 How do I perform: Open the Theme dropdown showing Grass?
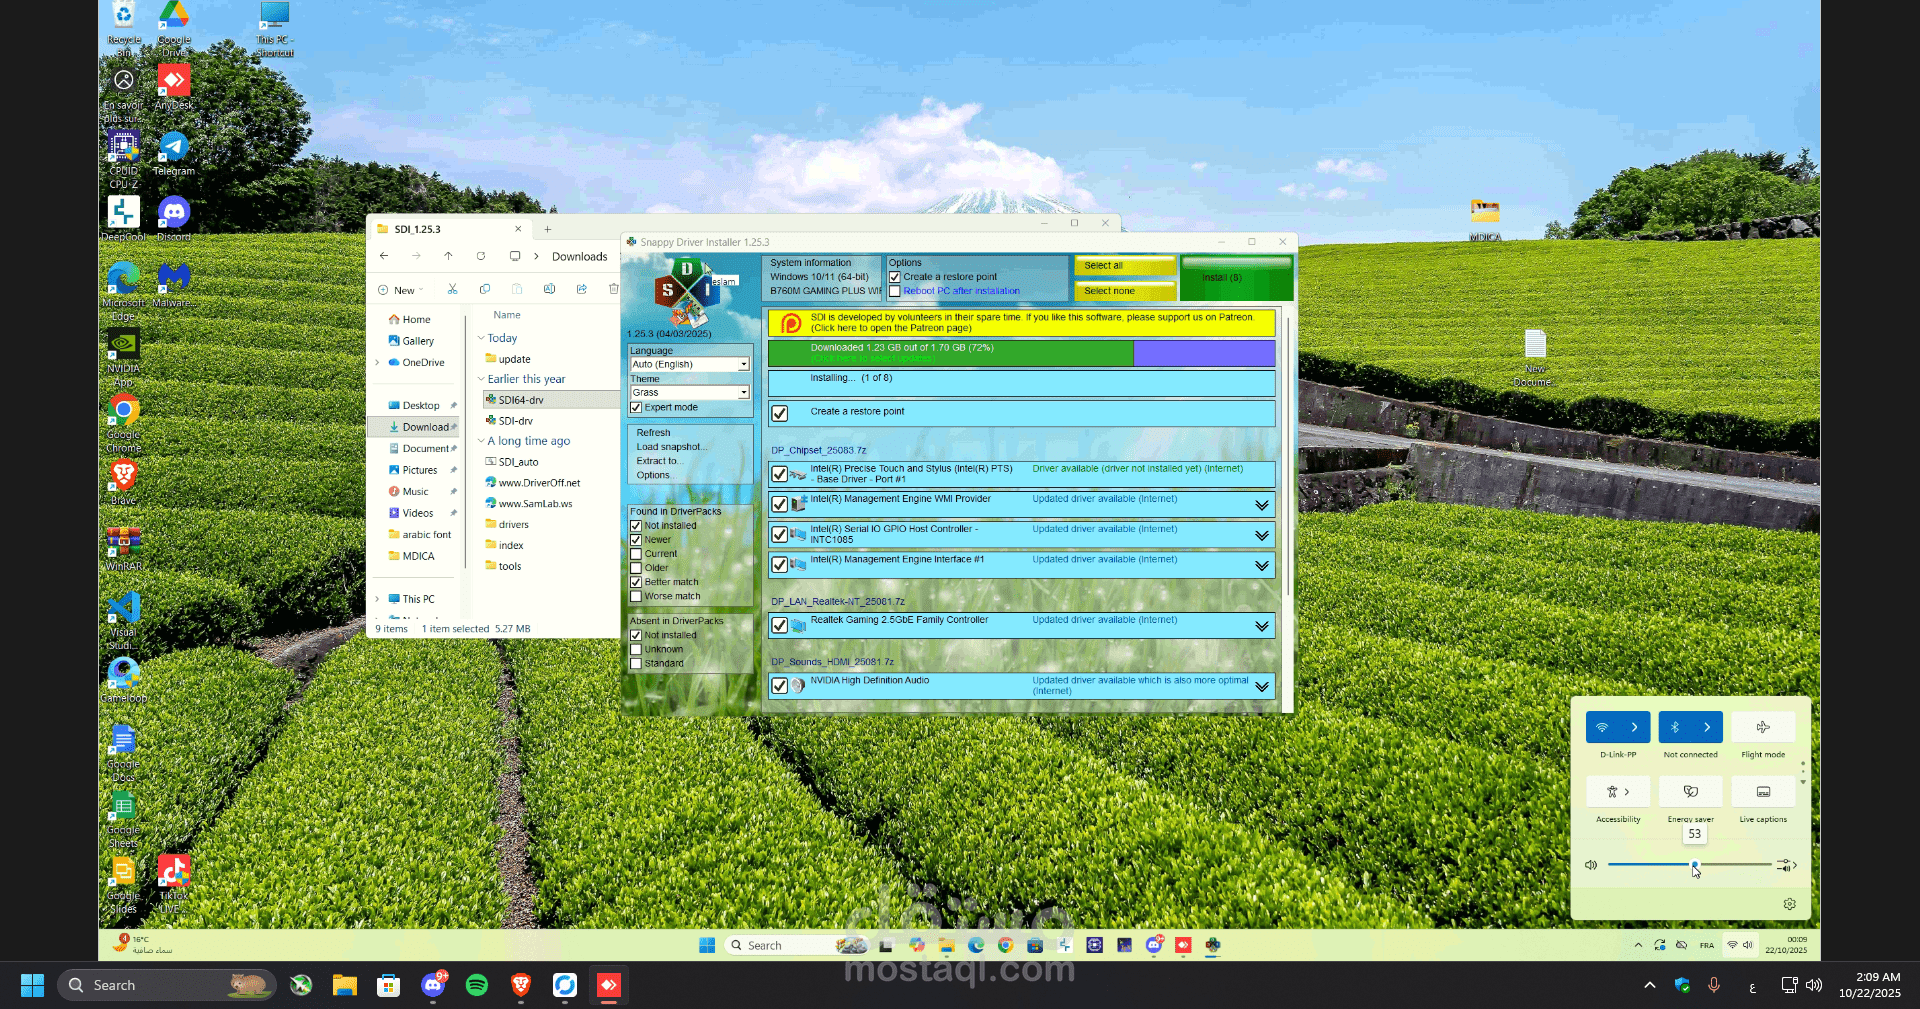[x=689, y=392]
